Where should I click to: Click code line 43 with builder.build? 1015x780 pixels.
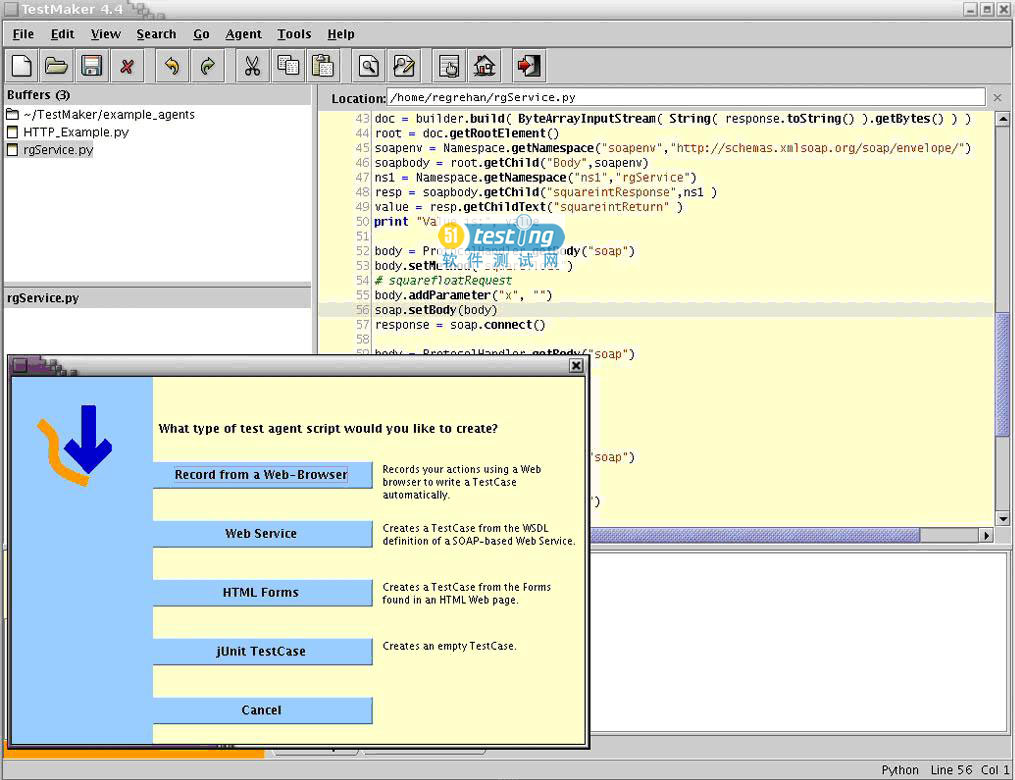click(x=673, y=118)
